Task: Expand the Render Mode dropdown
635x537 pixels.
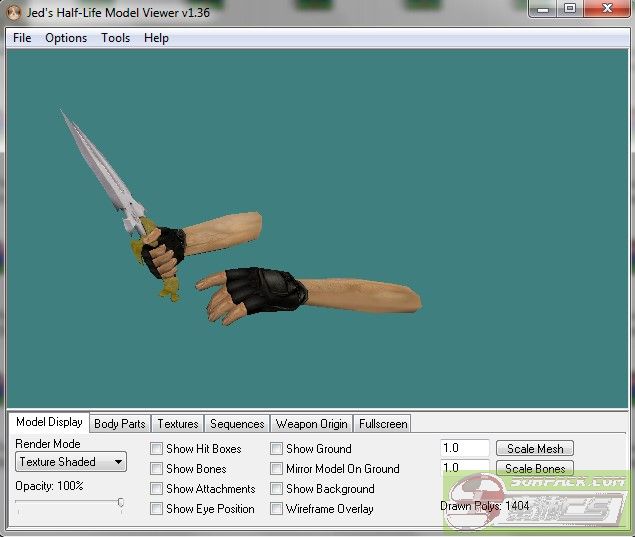Action: coord(71,462)
